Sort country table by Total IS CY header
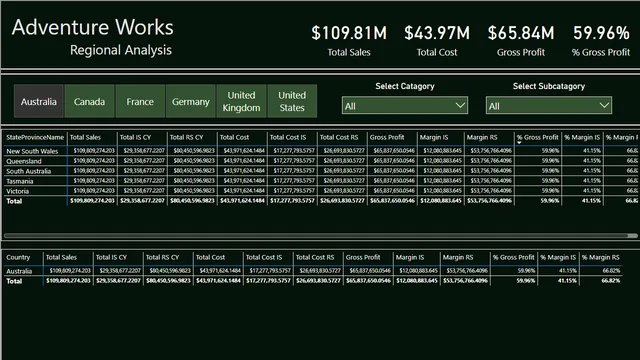 [111, 258]
